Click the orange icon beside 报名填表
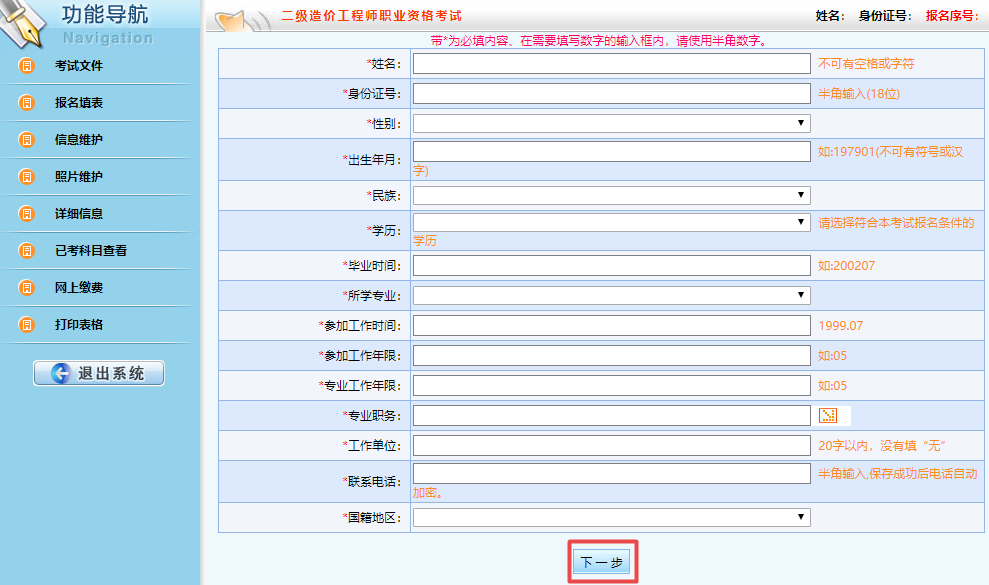This screenshot has height=585, width=989. coord(26,103)
